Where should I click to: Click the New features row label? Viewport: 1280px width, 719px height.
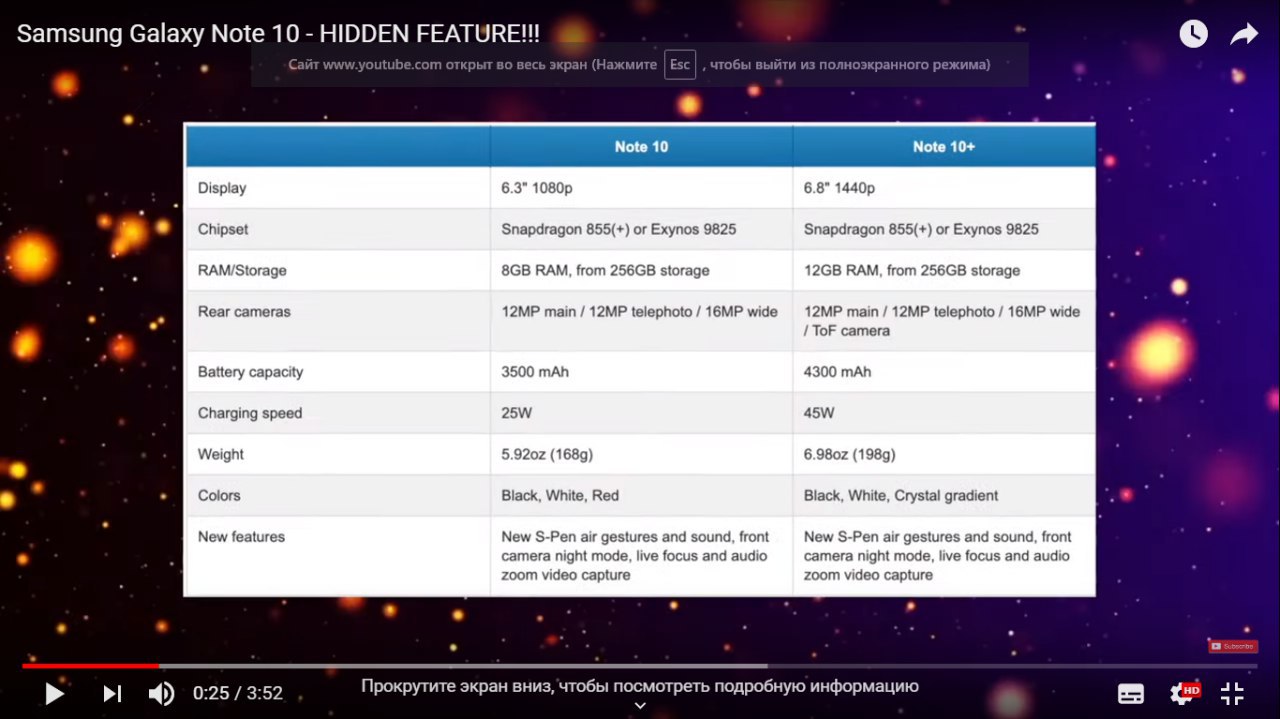pos(241,536)
